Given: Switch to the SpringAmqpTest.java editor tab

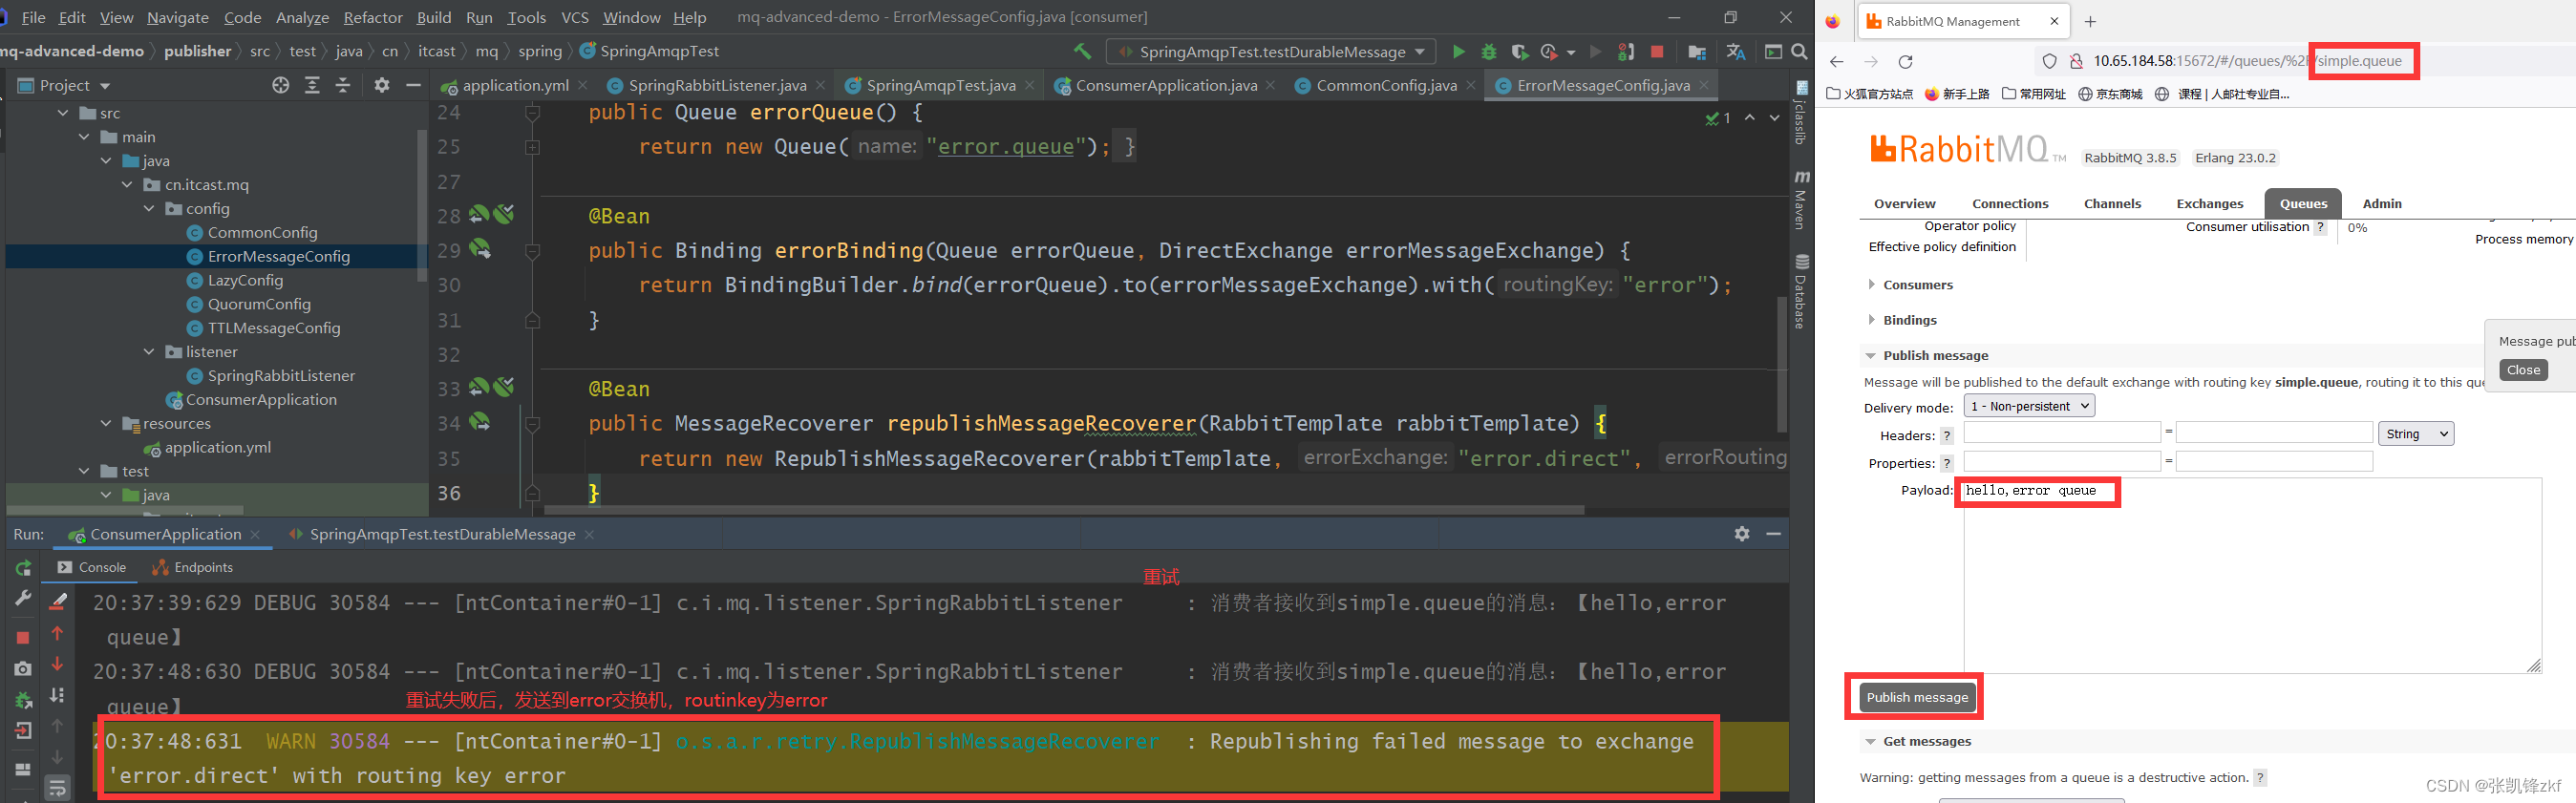Looking at the screenshot, I should tap(940, 86).
